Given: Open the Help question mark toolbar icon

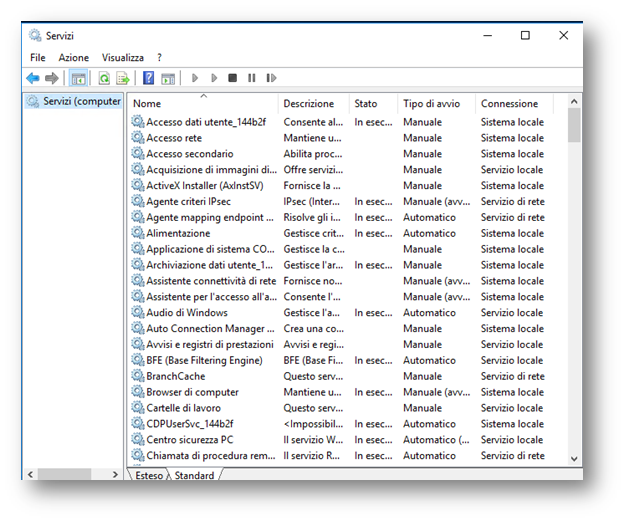Looking at the screenshot, I should (148, 78).
